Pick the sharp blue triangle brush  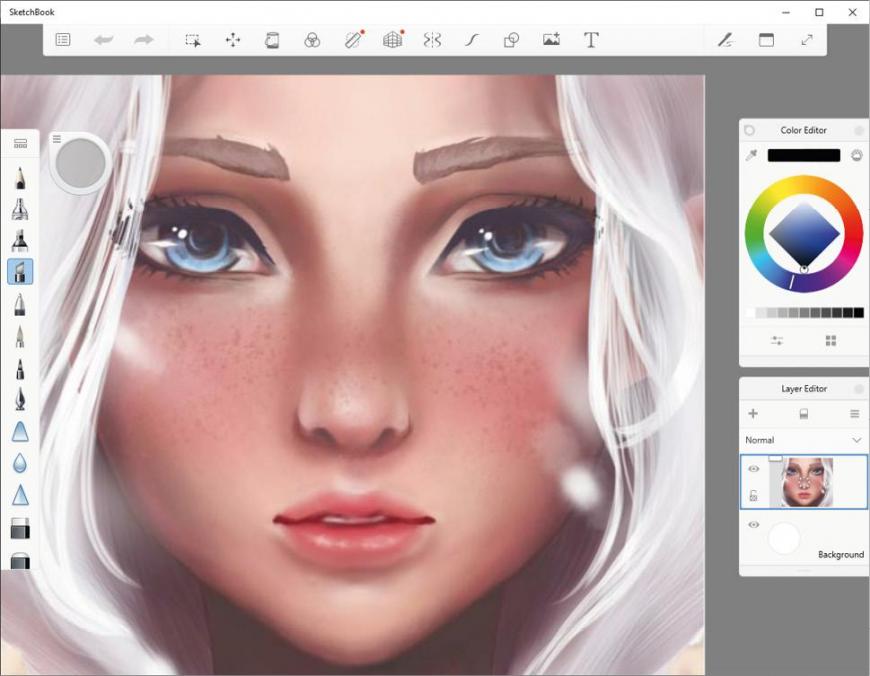pyautogui.click(x=20, y=495)
